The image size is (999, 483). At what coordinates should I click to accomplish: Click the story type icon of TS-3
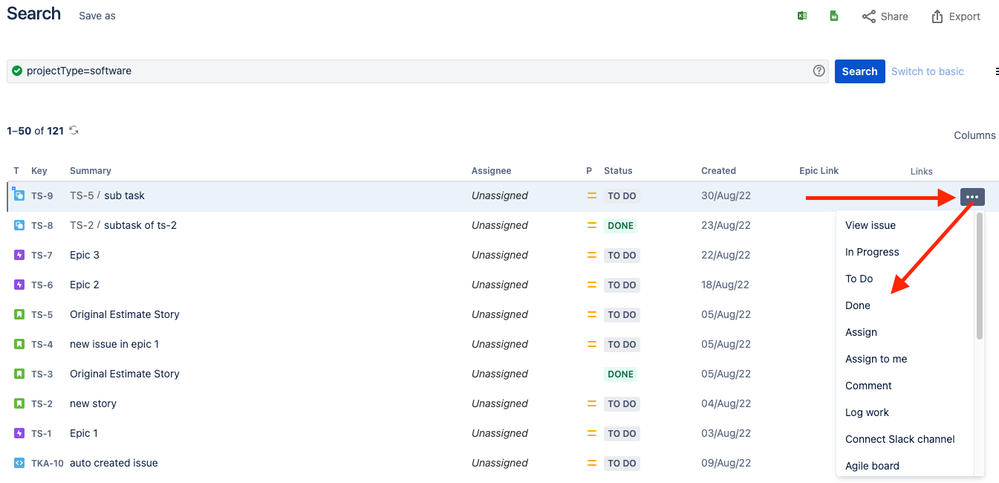tap(19, 374)
